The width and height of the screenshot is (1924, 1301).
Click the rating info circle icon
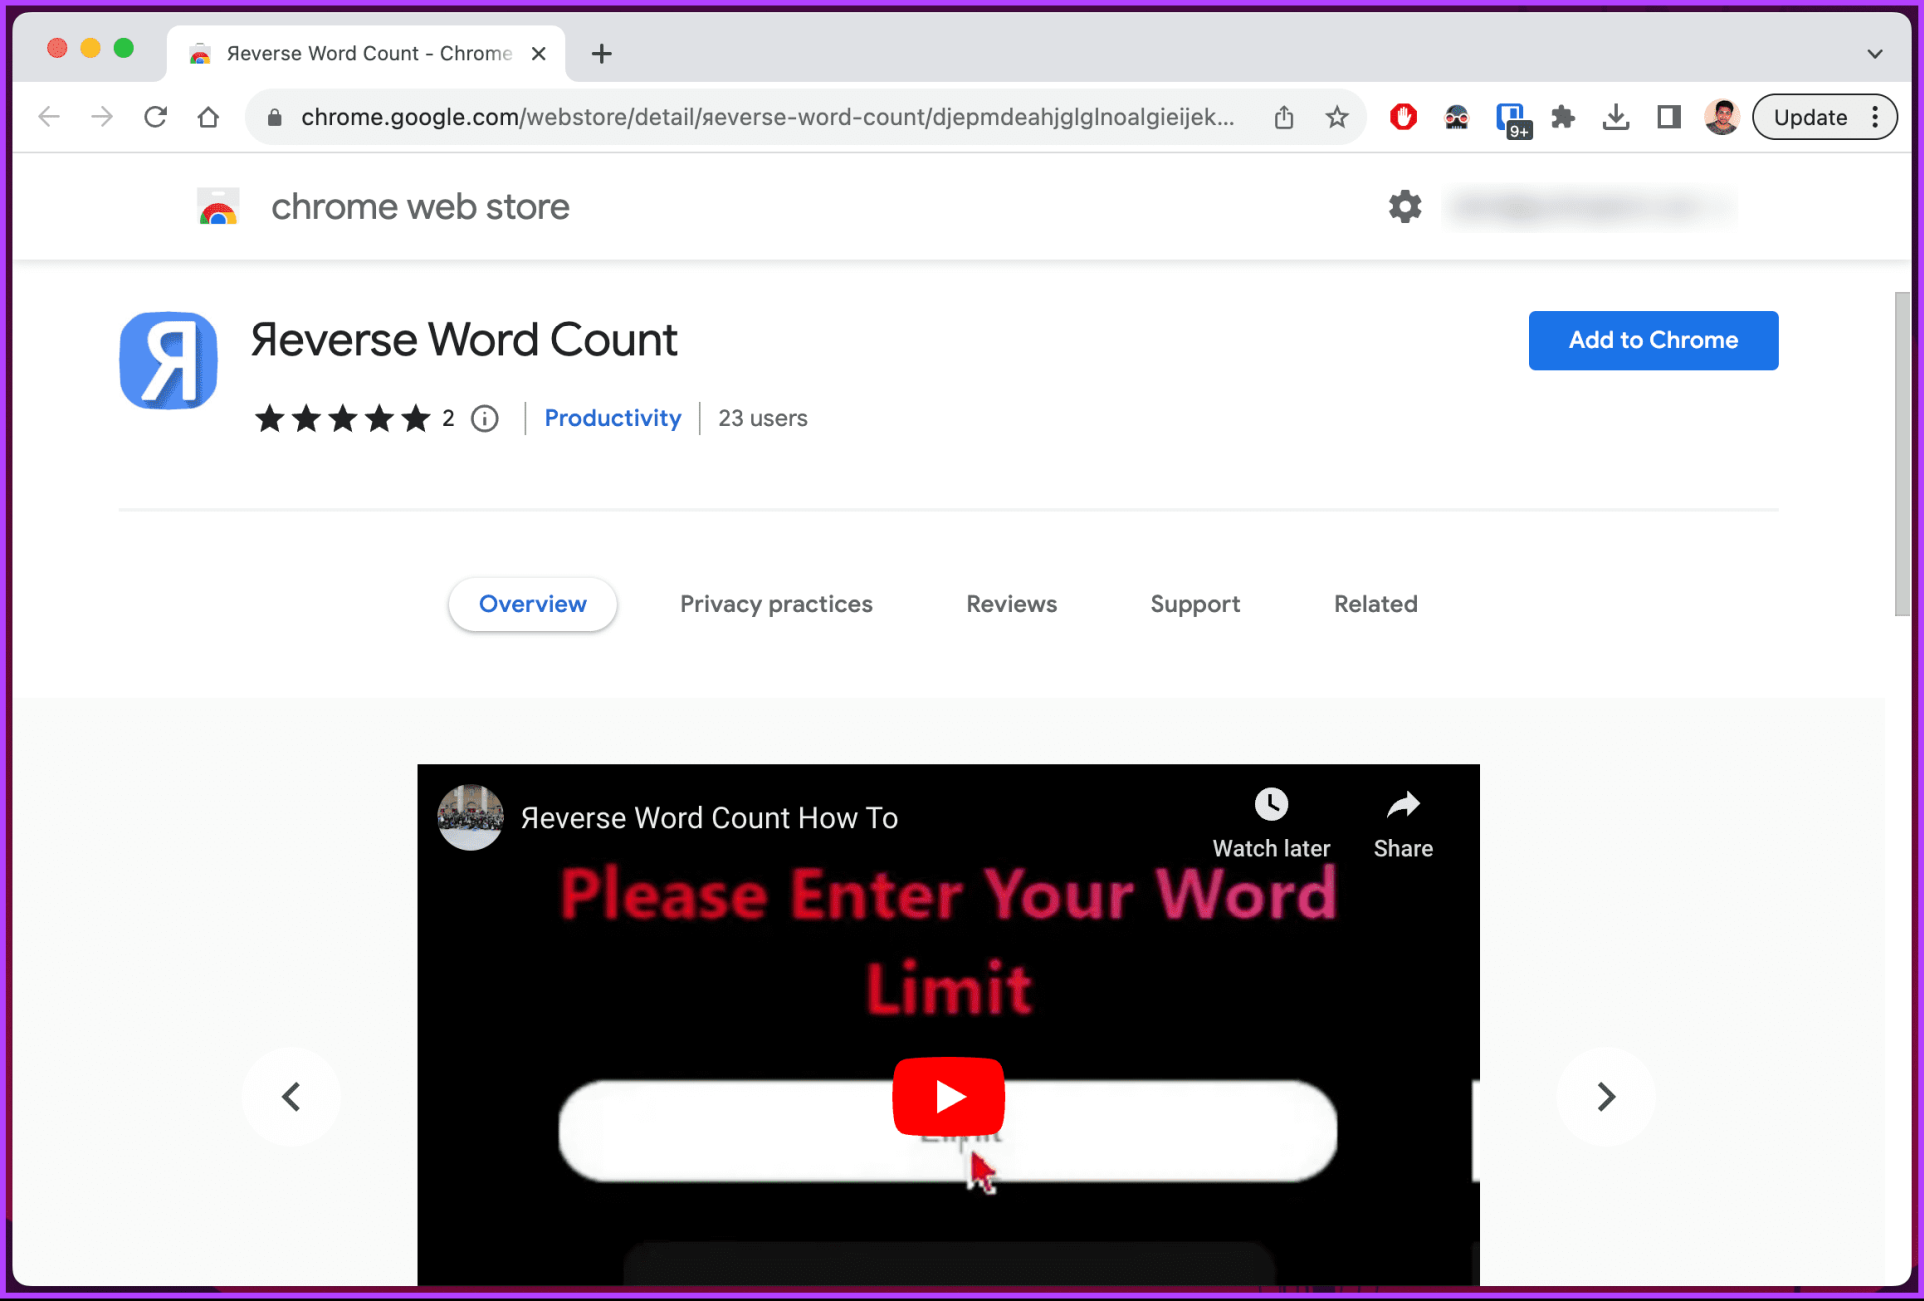pos(485,418)
